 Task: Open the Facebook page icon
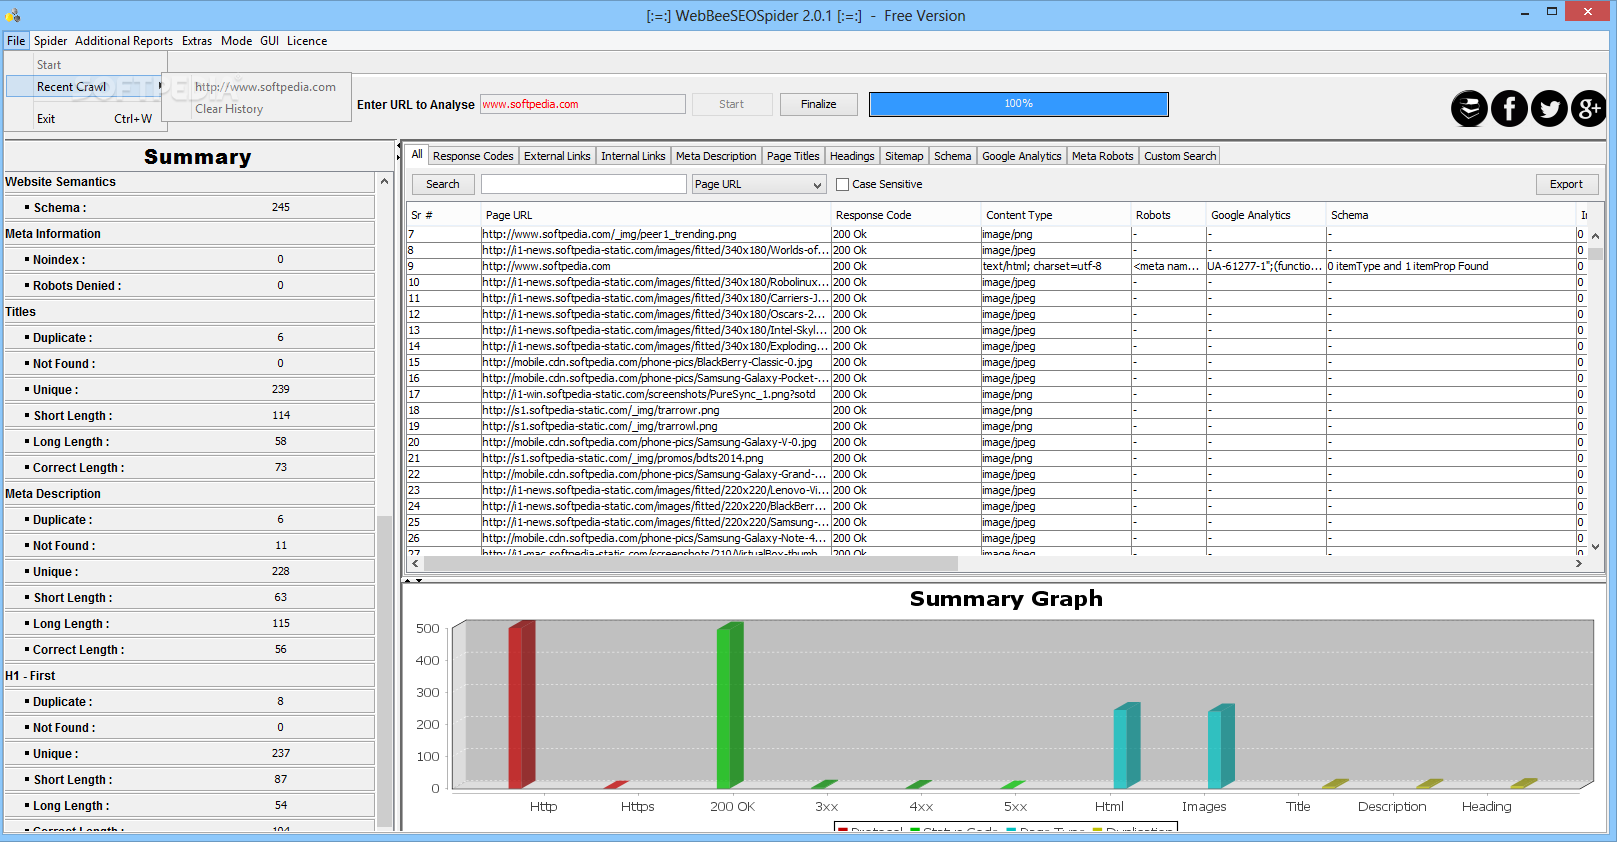click(1509, 108)
